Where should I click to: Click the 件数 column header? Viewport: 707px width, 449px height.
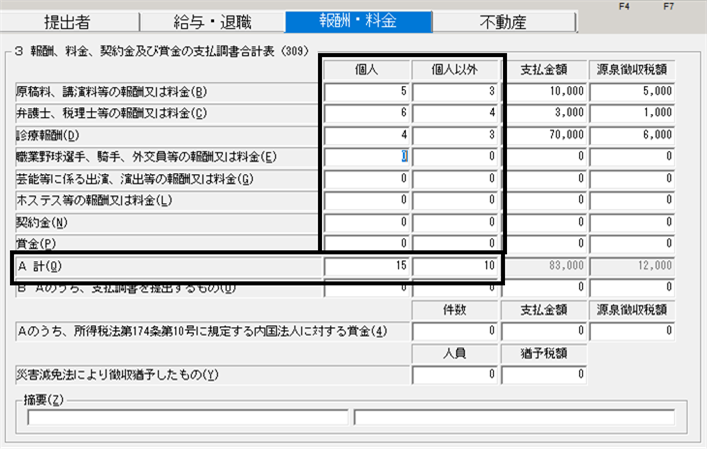[454, 310]
